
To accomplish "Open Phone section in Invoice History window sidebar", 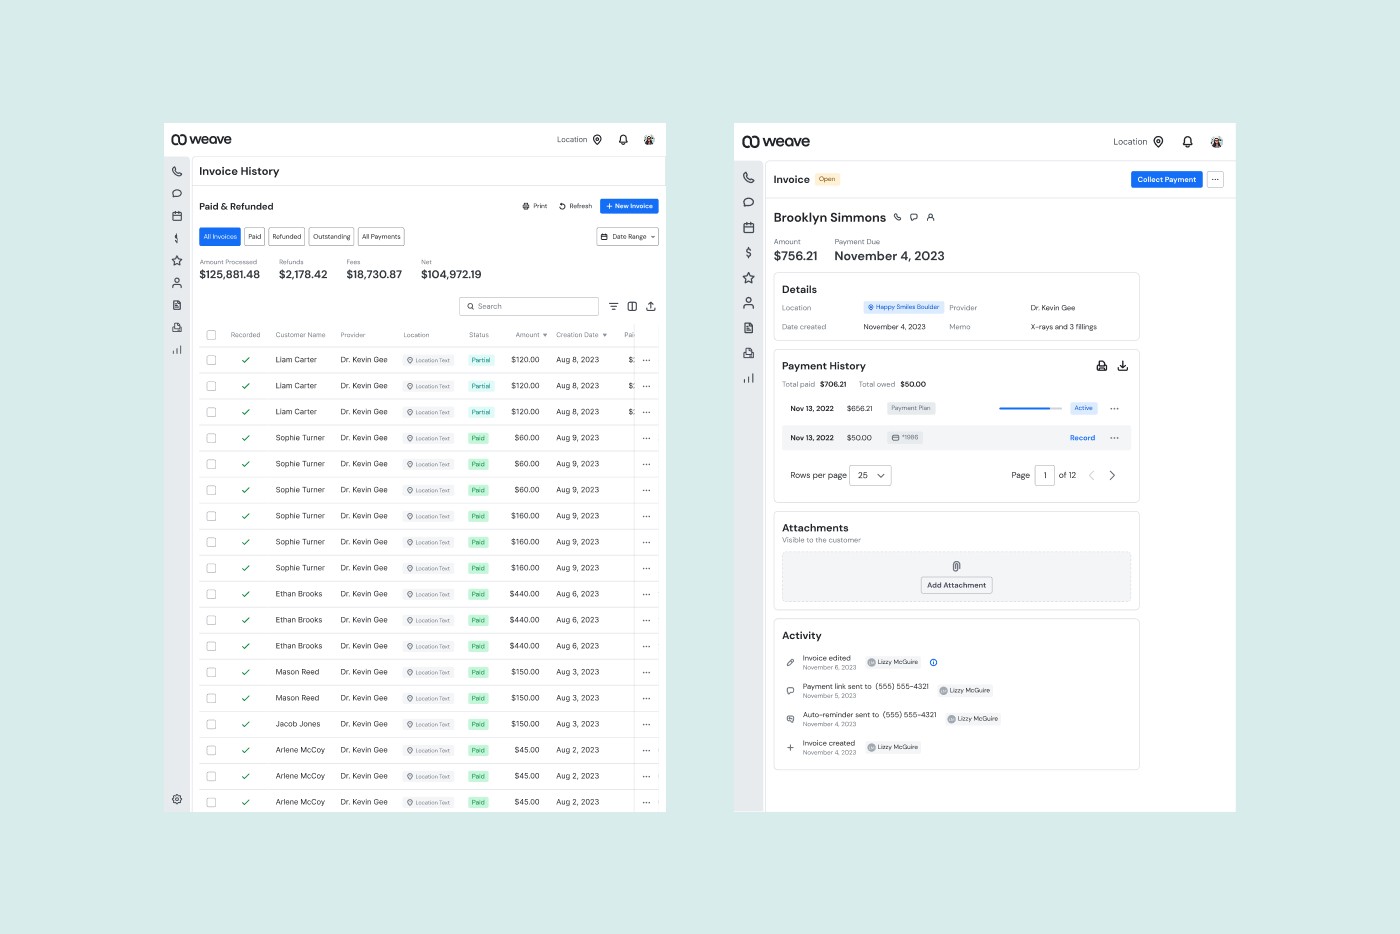I will click(177, 171).
